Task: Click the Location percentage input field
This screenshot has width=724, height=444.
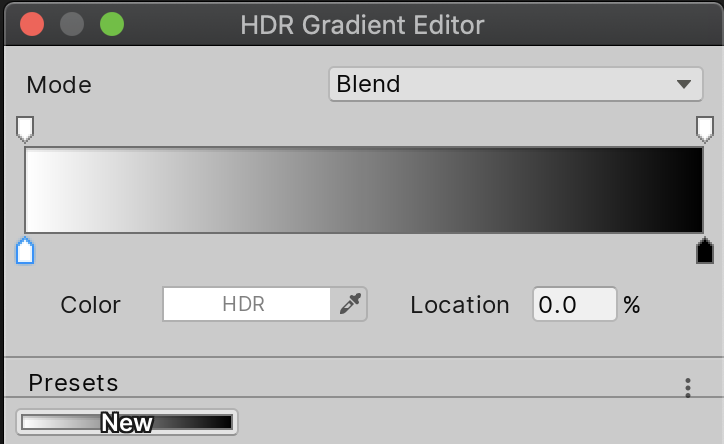Action: 574,305
